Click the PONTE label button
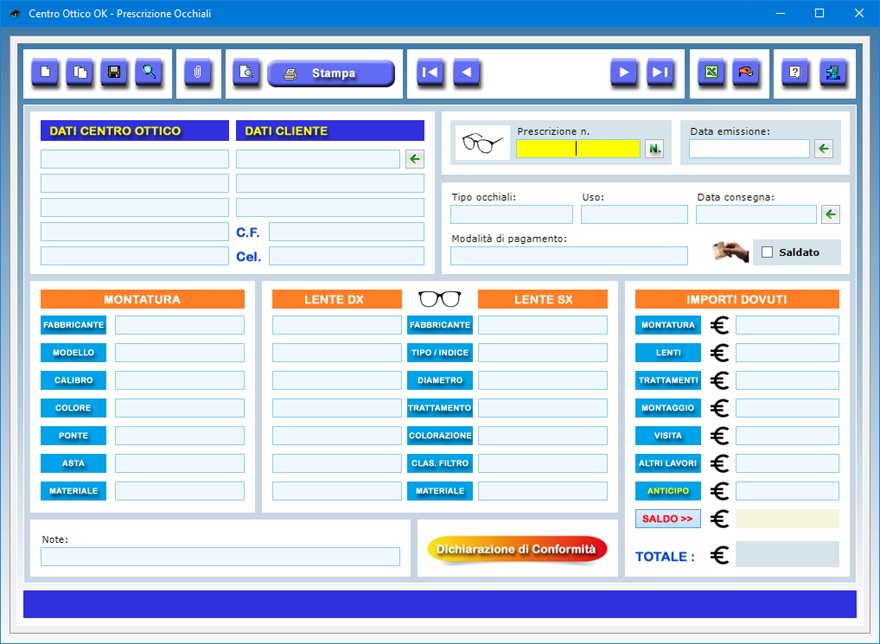Viewport: 880px width, 644px height. click(x=74, y=436)
